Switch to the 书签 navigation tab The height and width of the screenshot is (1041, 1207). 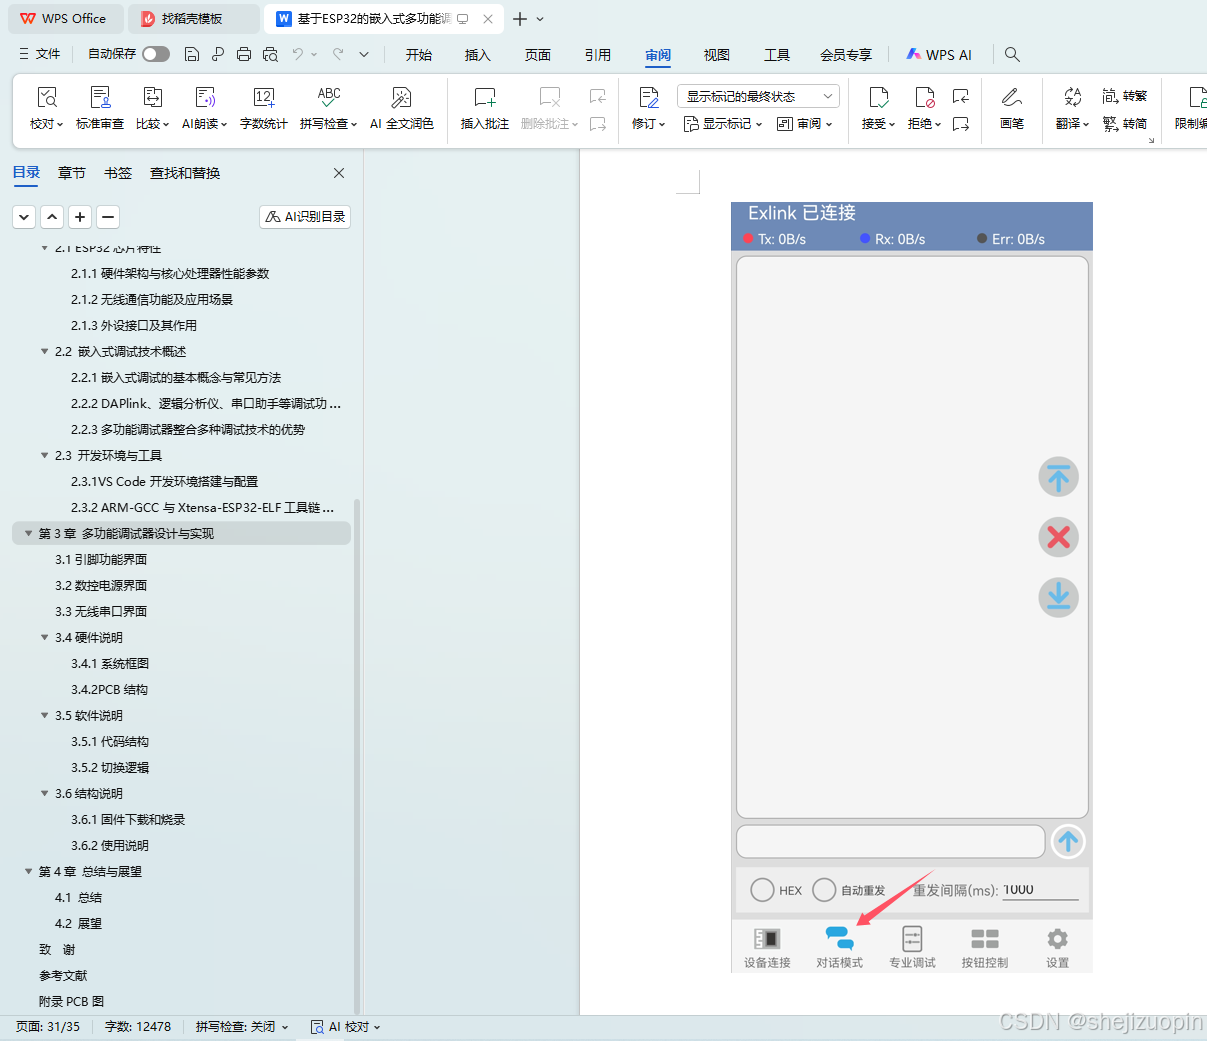click(x=117, y=172)
